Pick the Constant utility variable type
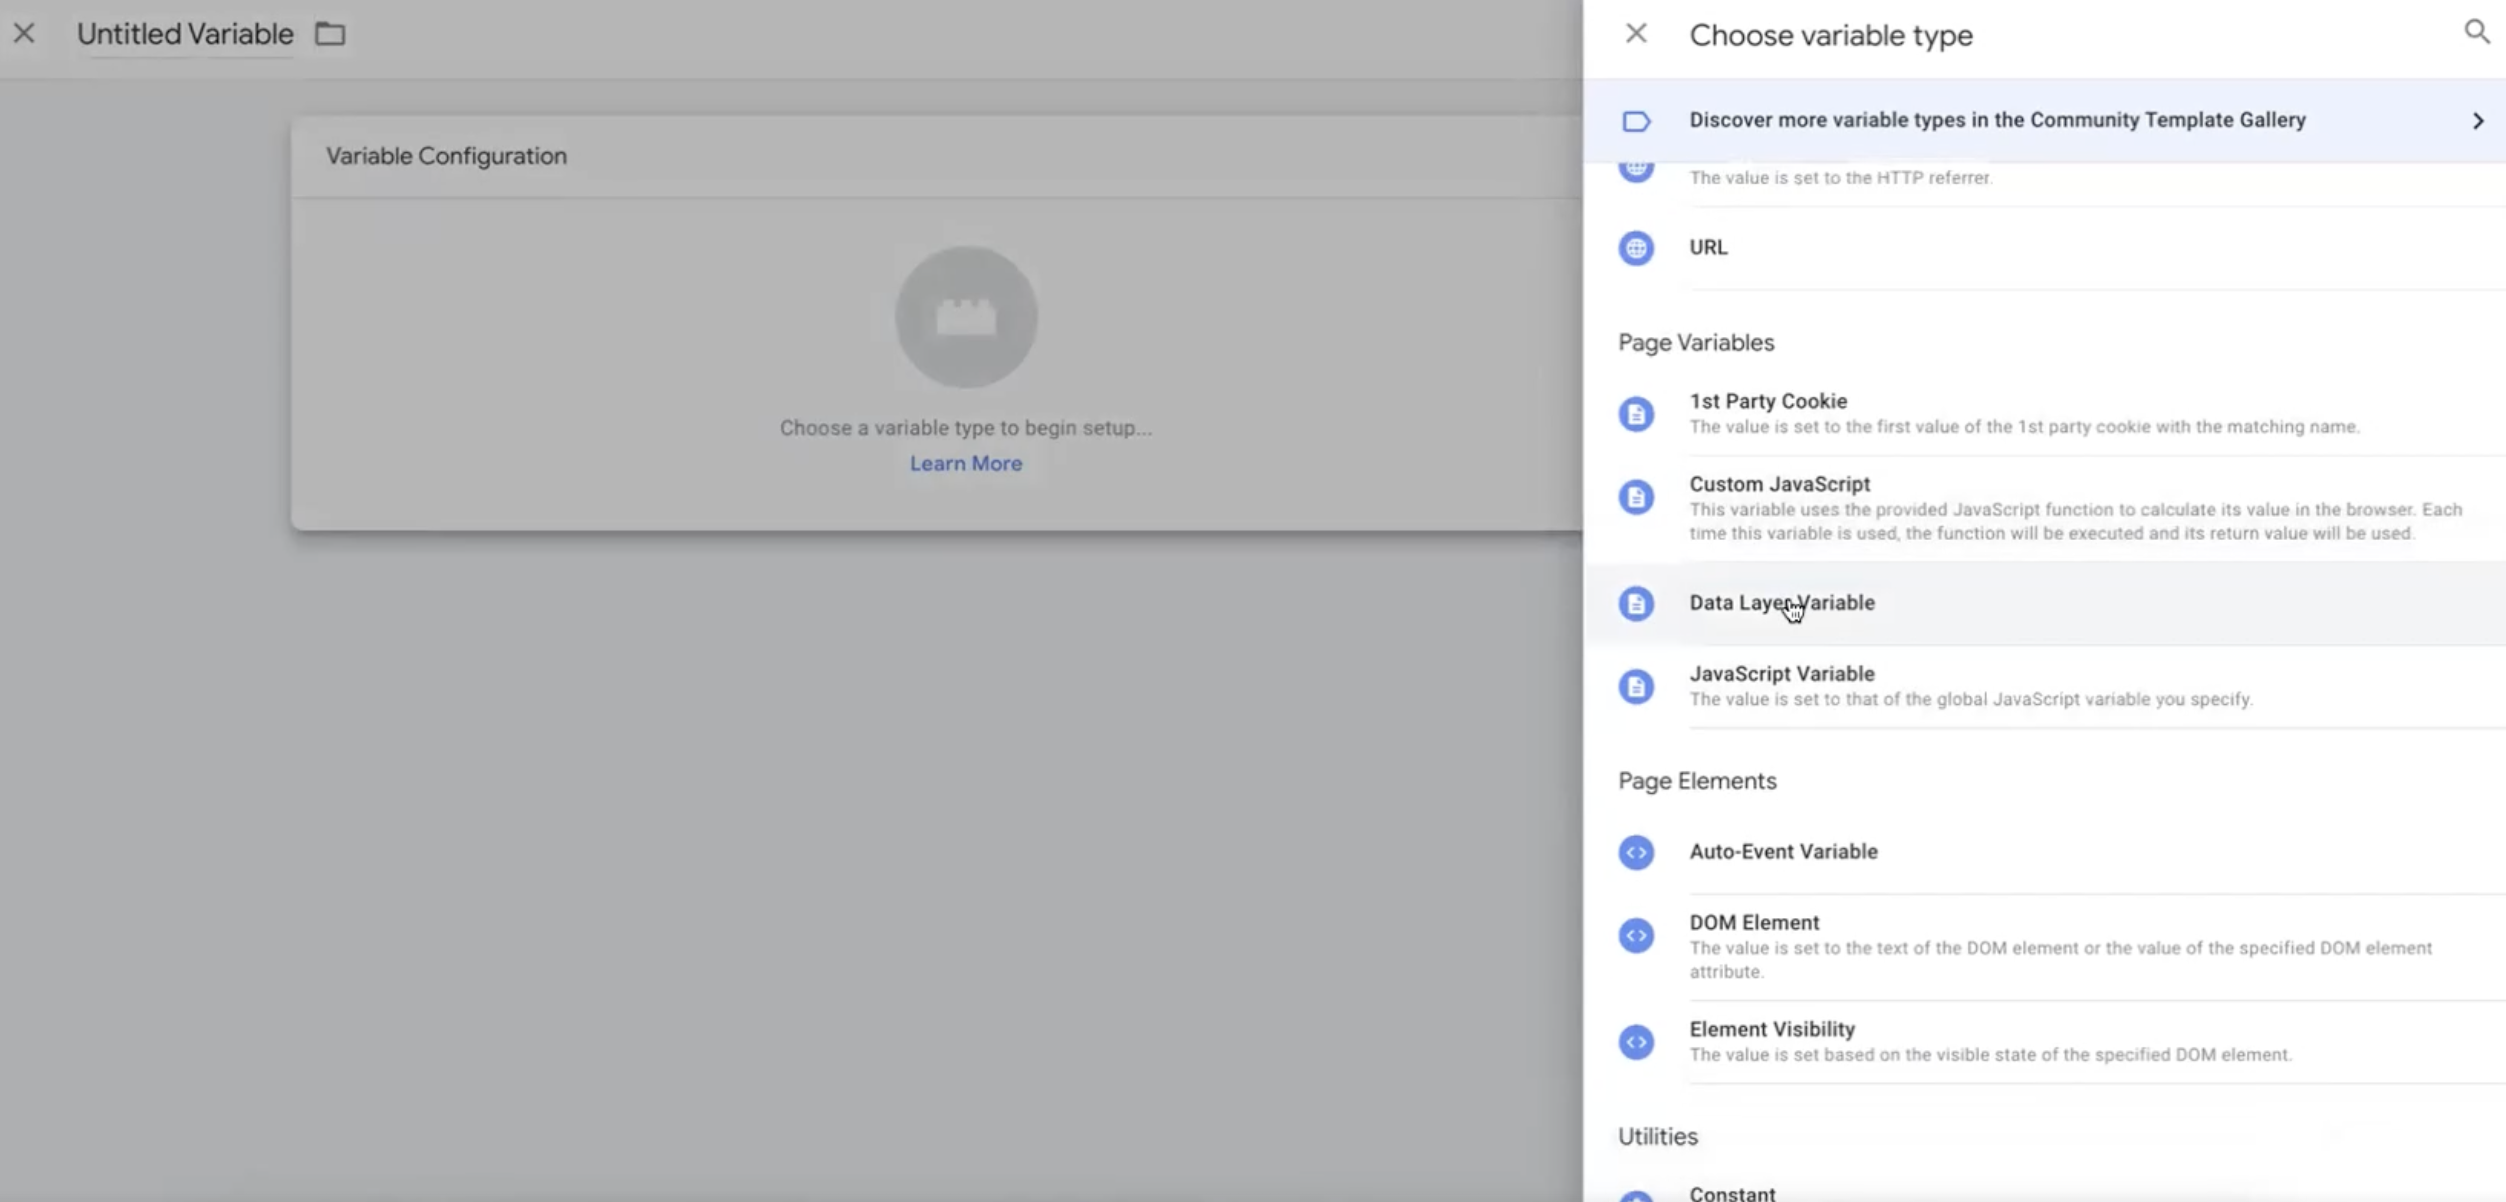The image size is (2506, 1202). click(x=1732, y=1193)
